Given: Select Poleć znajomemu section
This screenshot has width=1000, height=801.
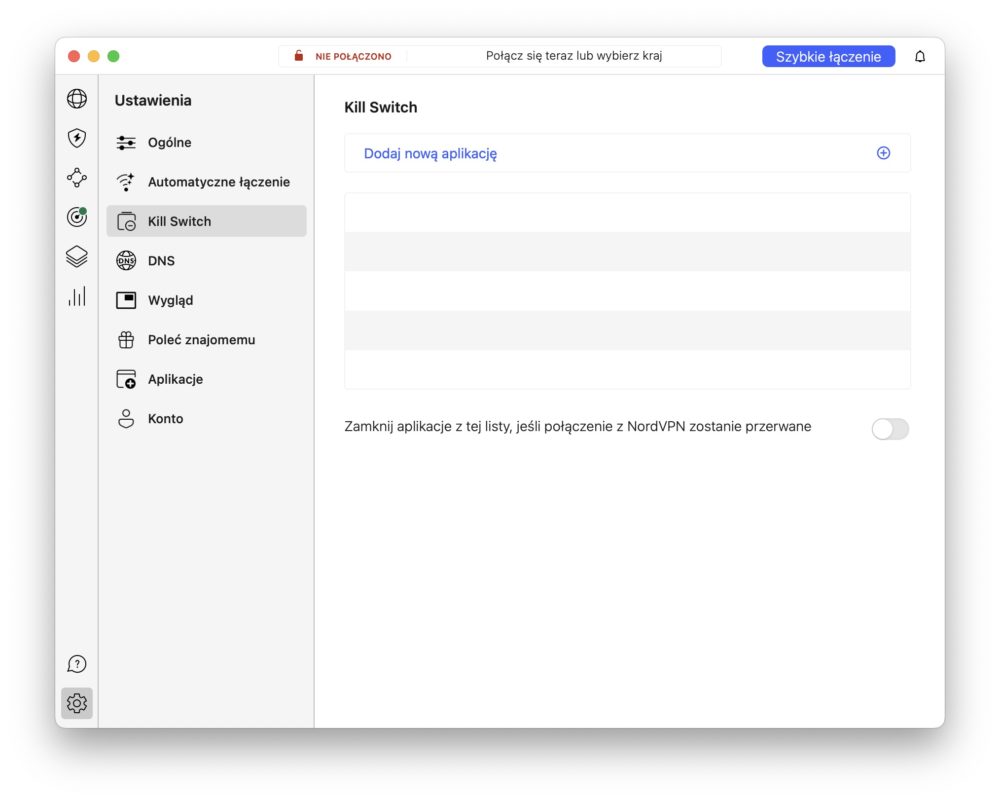Looking at the screenshot, I should coord(207,340).
